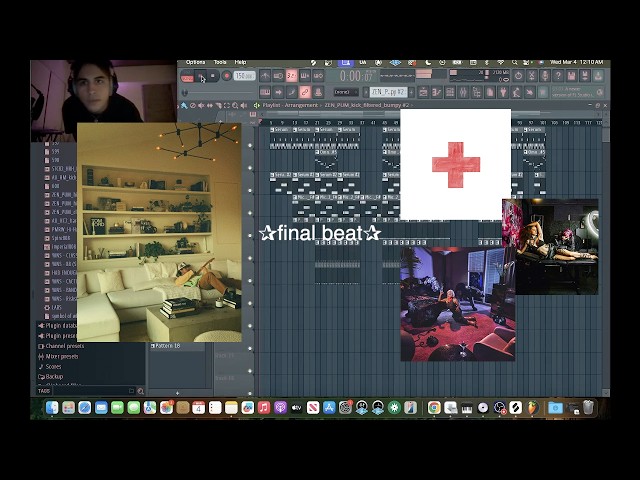Toggle wait for input to start playing
Image resolution: width=640 pixels, height=480 pixels.
(278, 76)
